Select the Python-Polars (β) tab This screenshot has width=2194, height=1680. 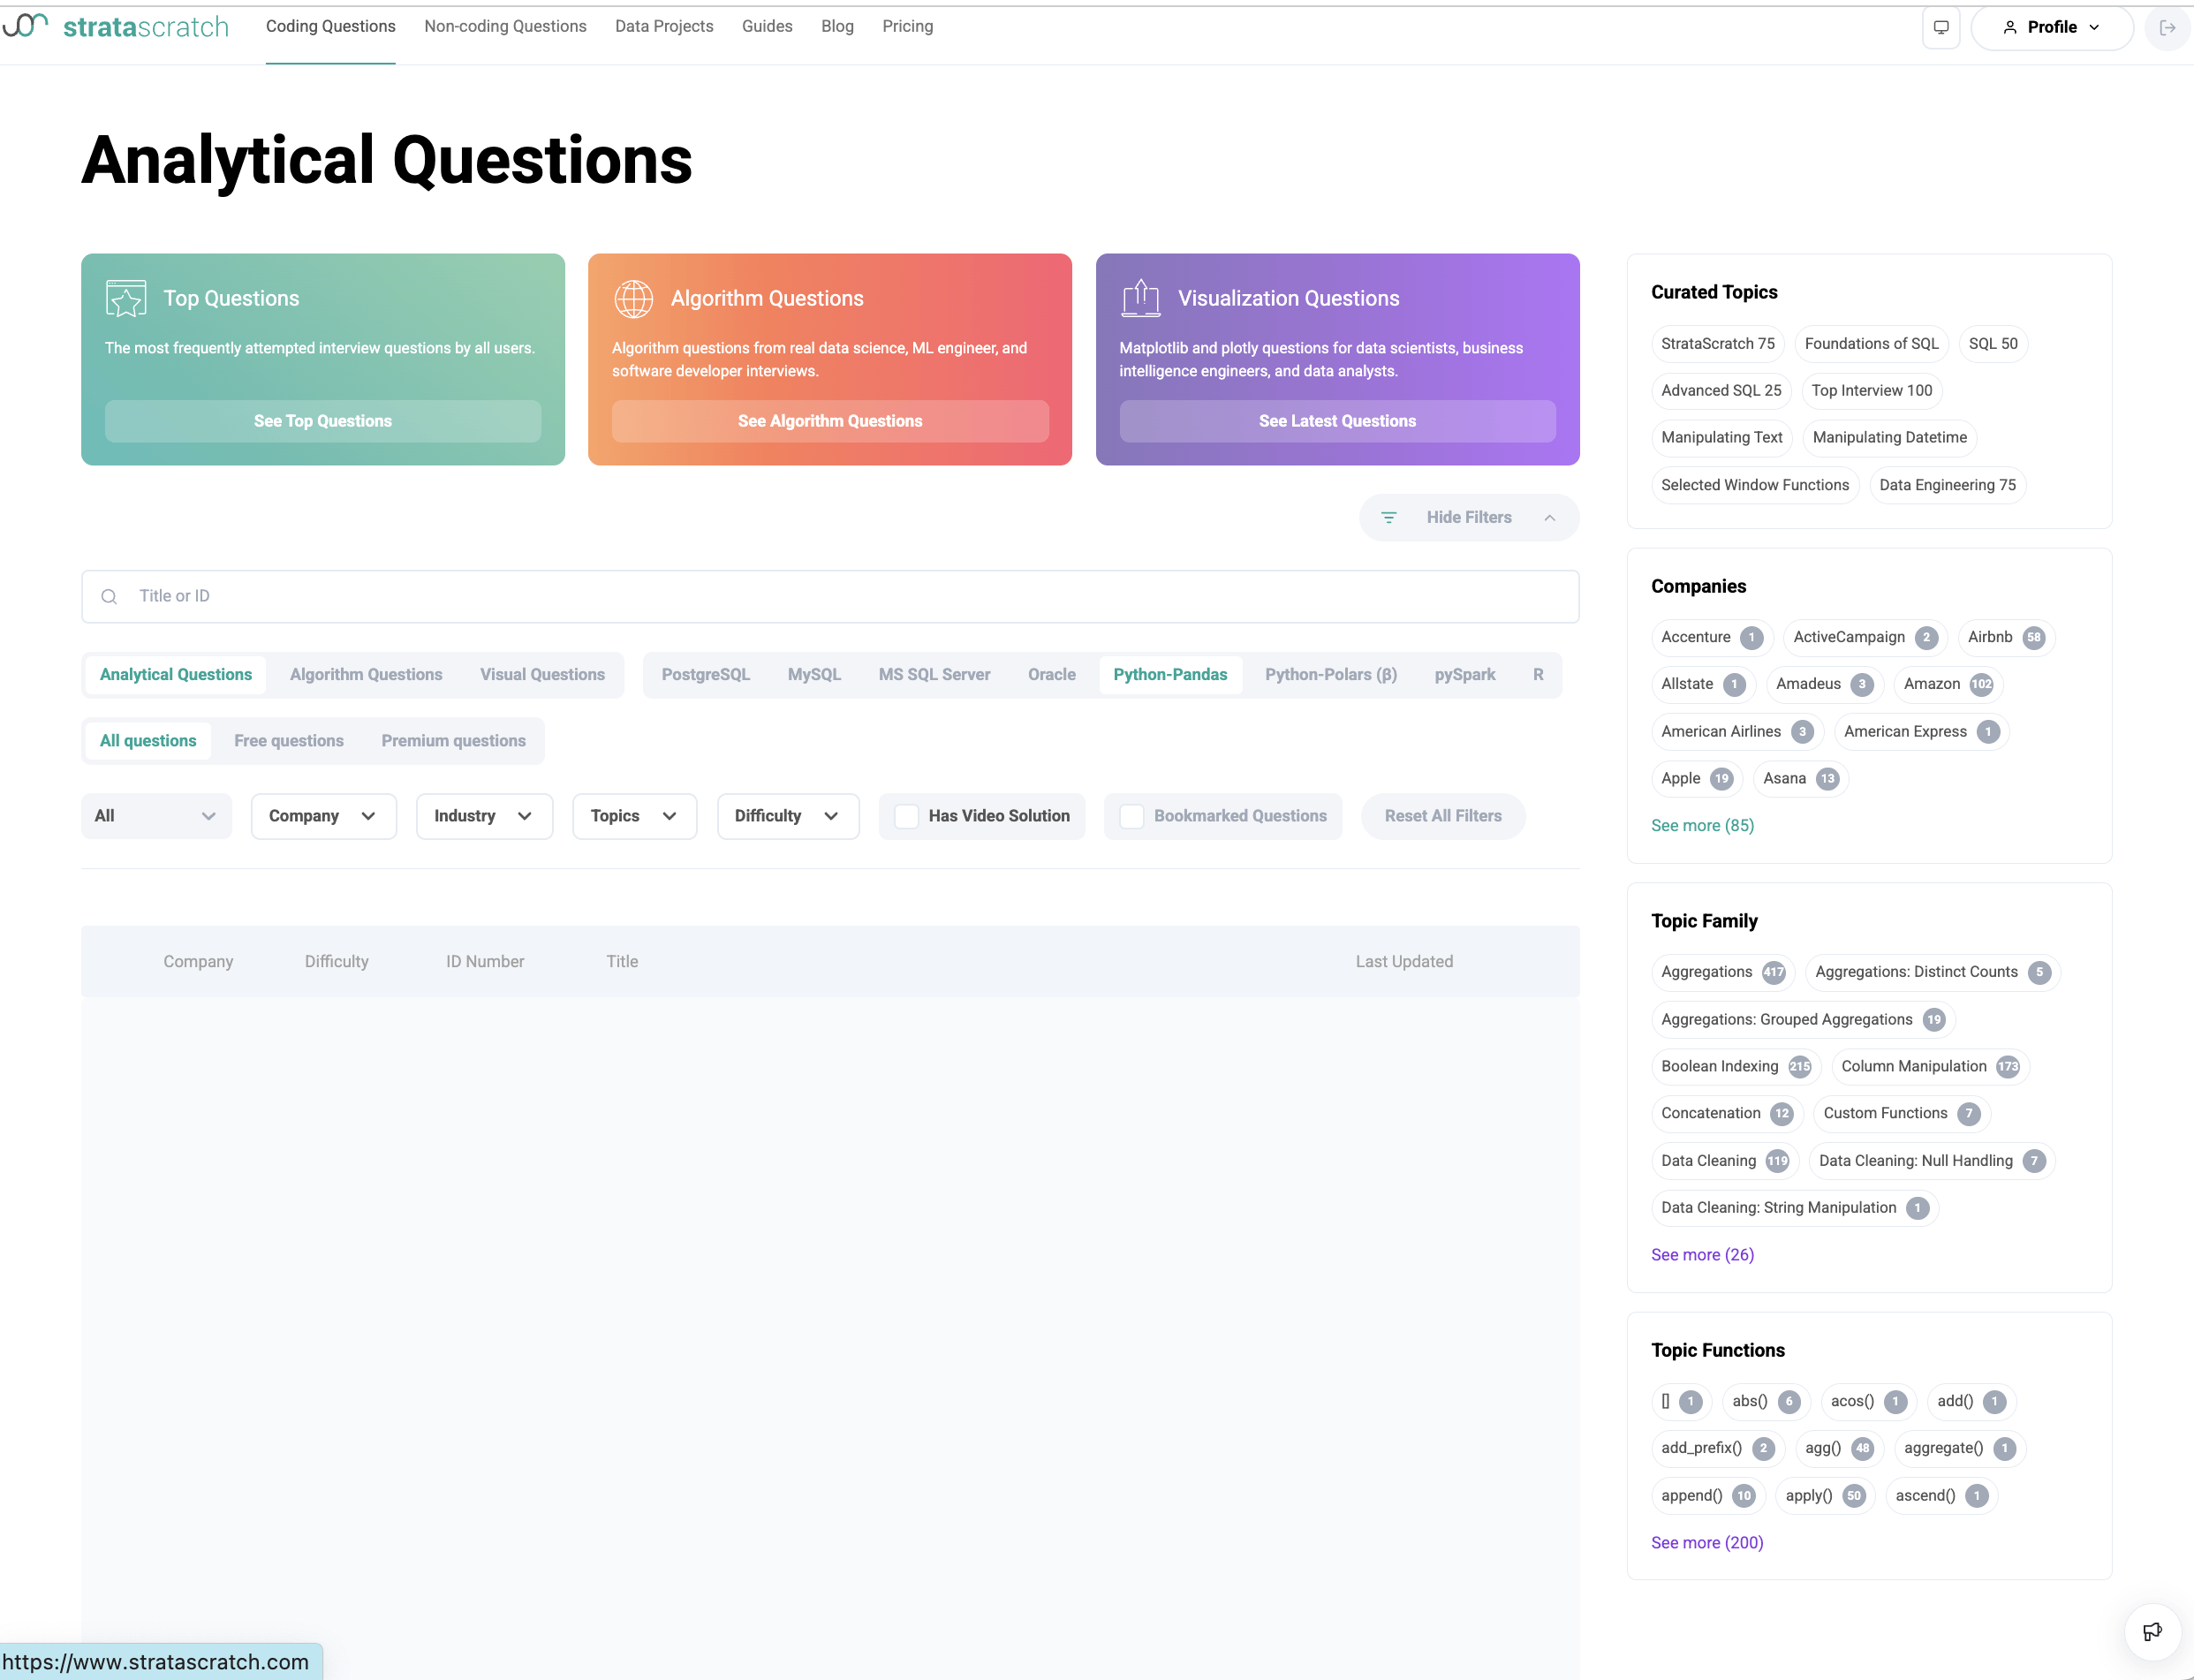click(x=1330, y=675)
